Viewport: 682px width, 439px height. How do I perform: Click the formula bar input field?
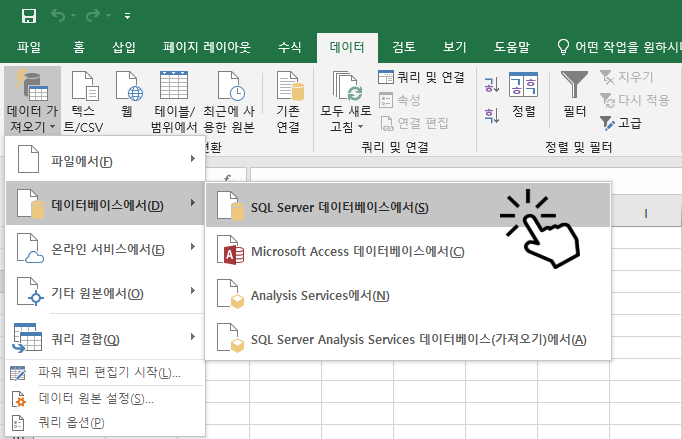coord(466,174)
